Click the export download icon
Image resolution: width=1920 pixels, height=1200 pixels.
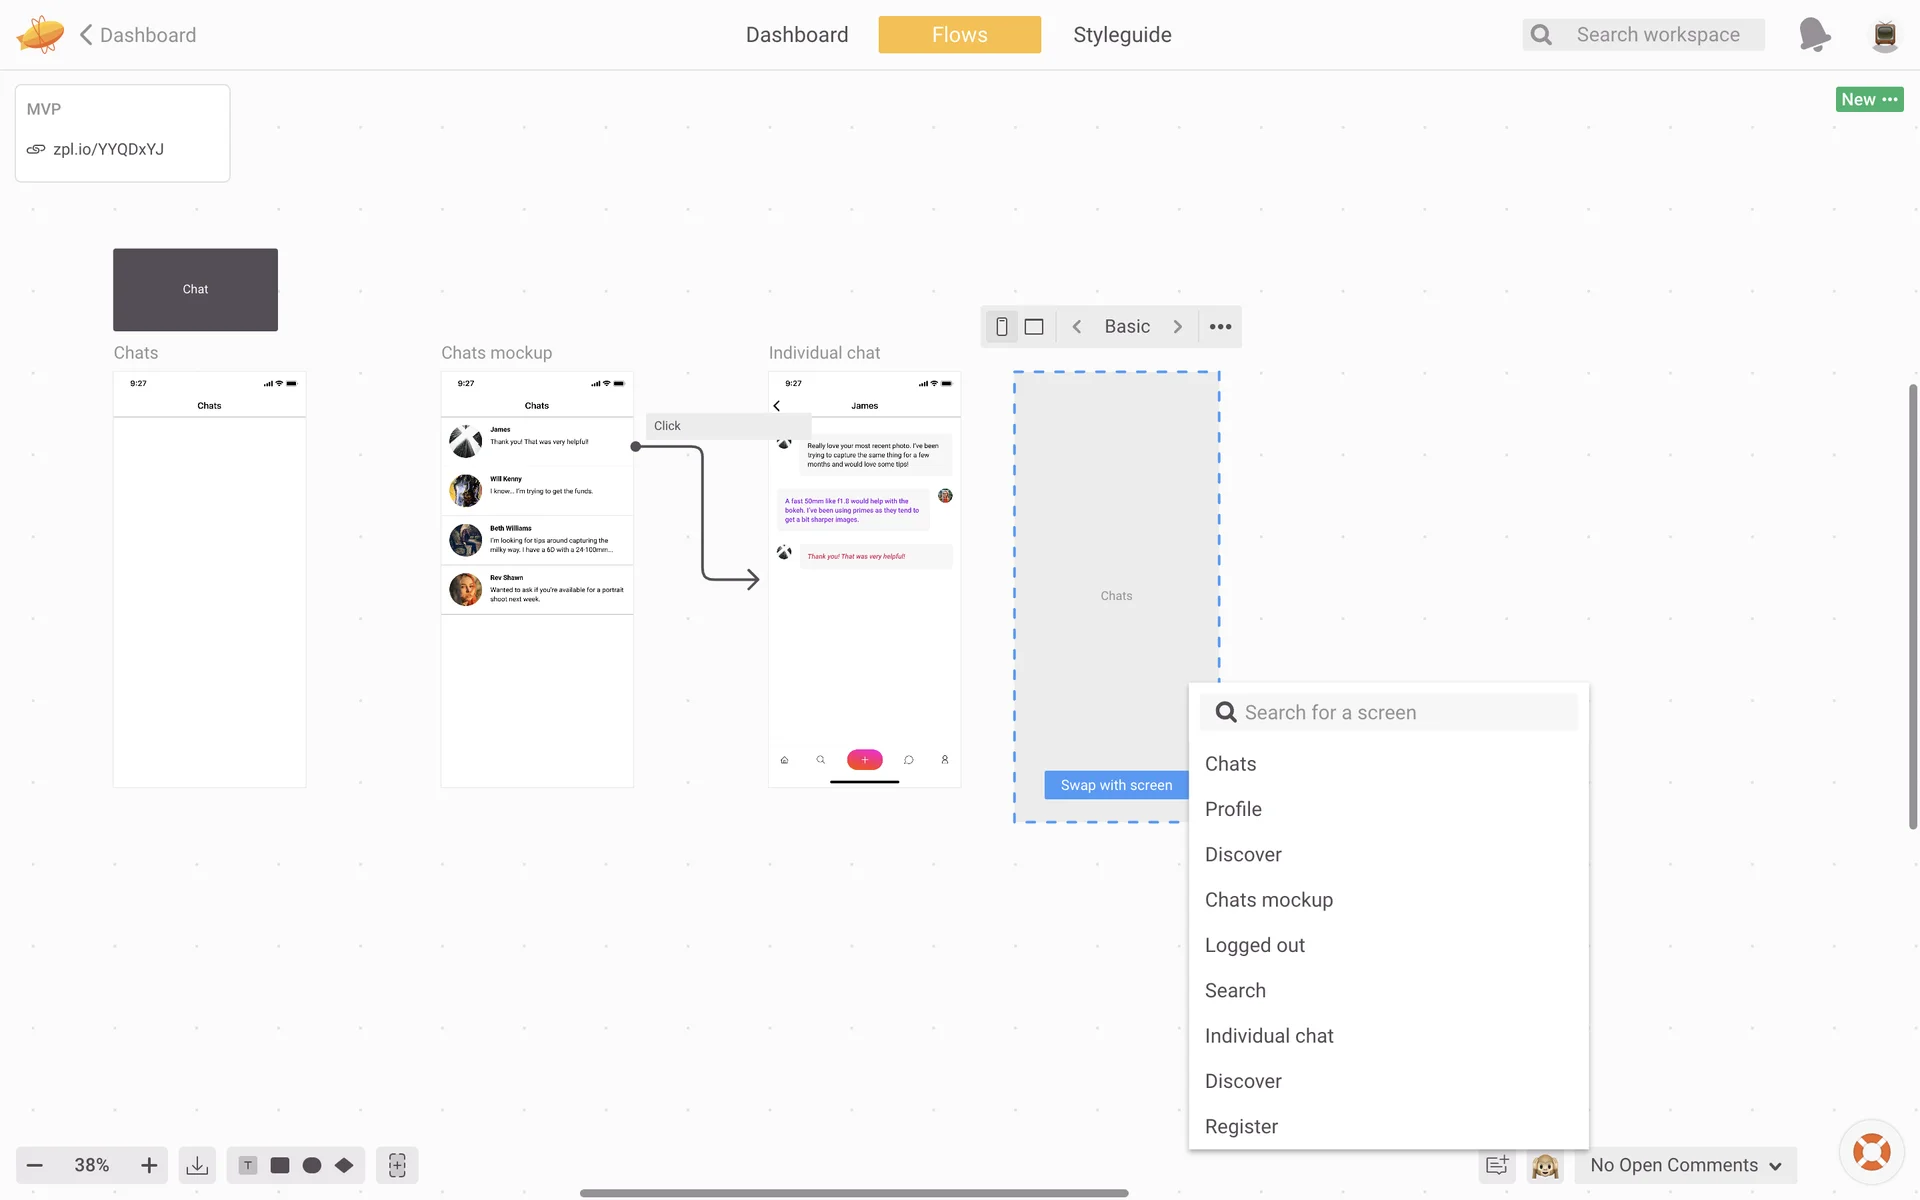(197, 1165)
